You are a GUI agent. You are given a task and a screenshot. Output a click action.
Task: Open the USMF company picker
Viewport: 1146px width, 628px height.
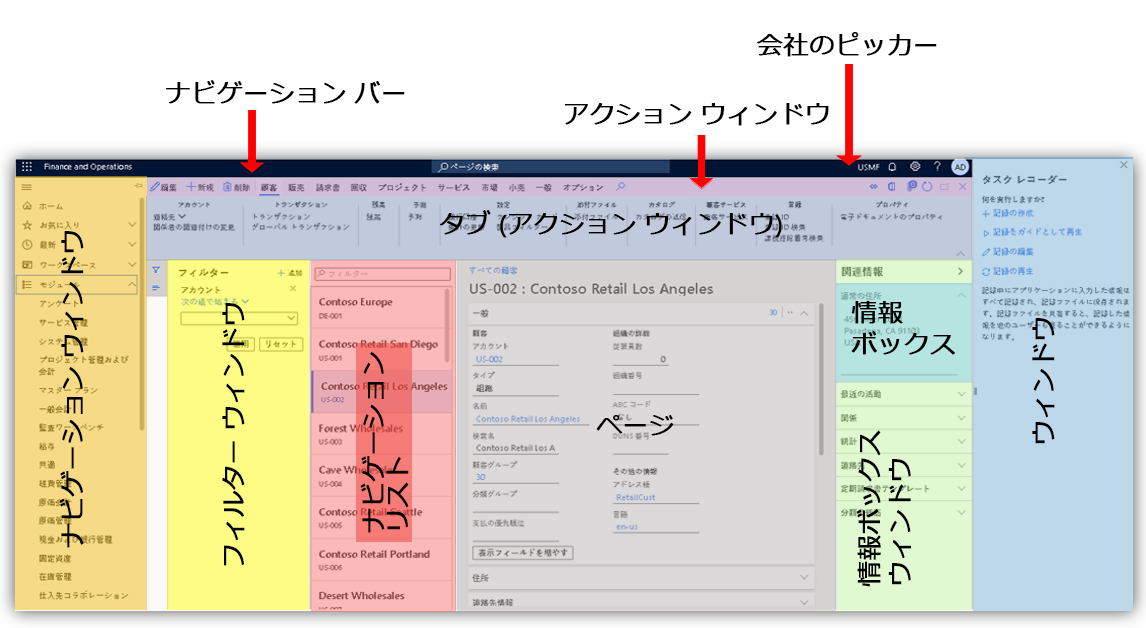868,167
